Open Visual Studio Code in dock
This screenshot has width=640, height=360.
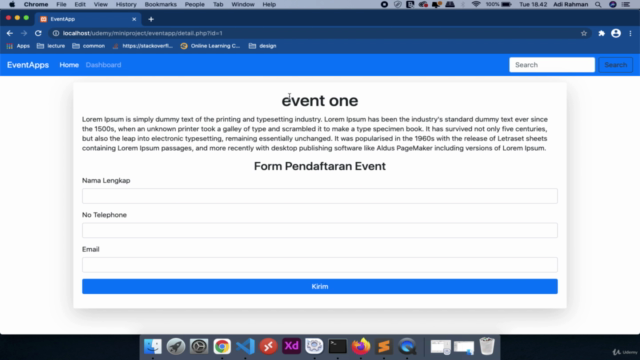click(x=245, y=347)
